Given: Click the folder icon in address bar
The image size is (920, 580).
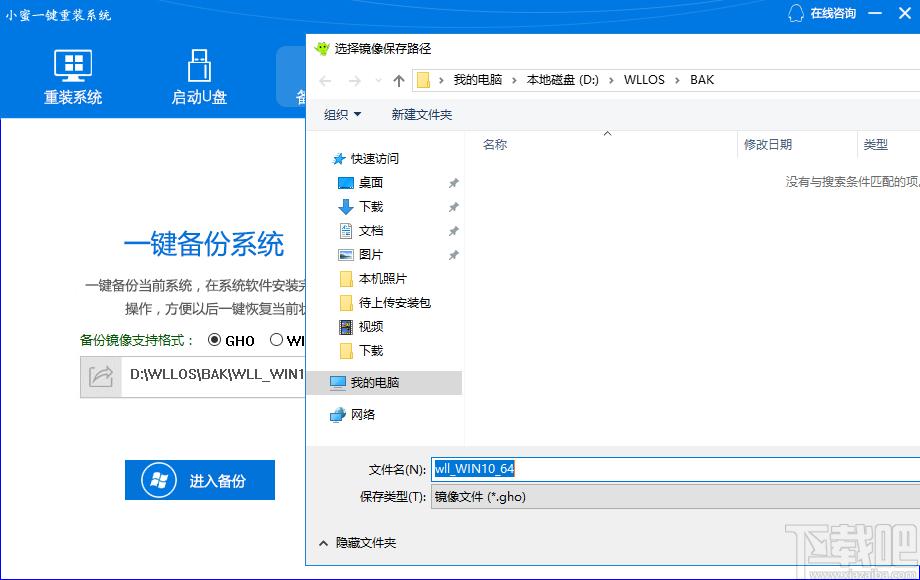Looking at the screenshot, I should tap(423, 80).
